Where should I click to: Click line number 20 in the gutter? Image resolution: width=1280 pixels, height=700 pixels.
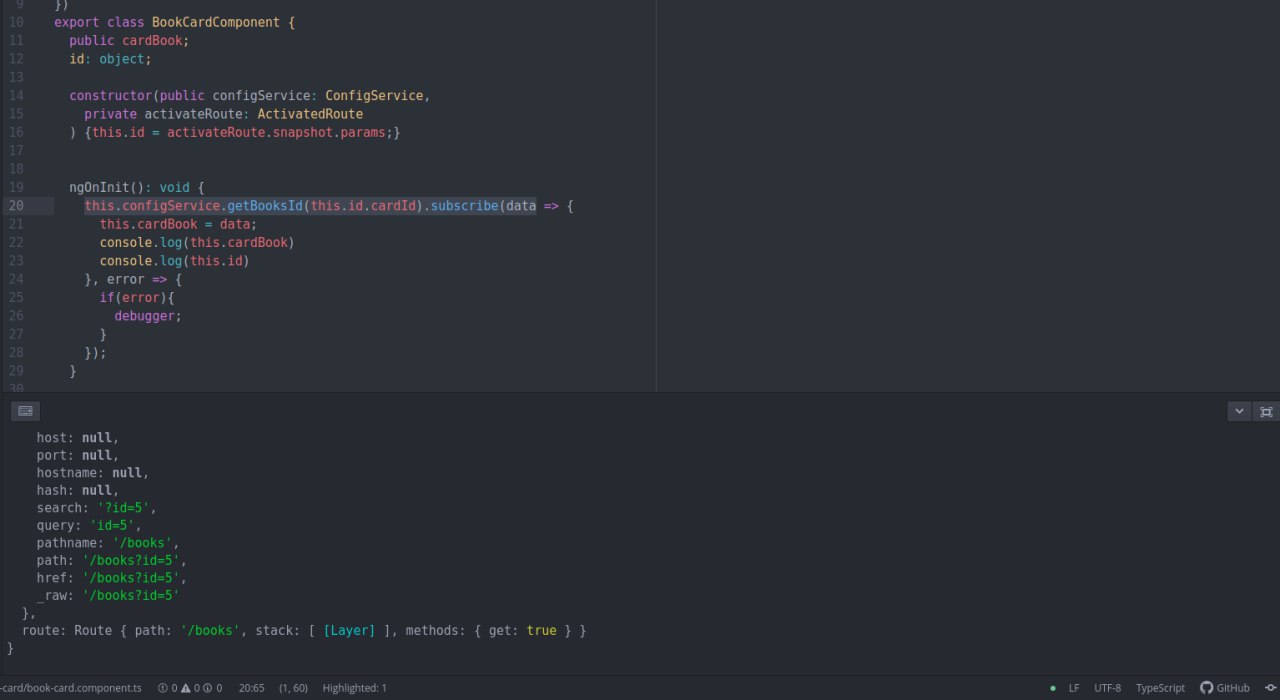(x=16, y=206)
